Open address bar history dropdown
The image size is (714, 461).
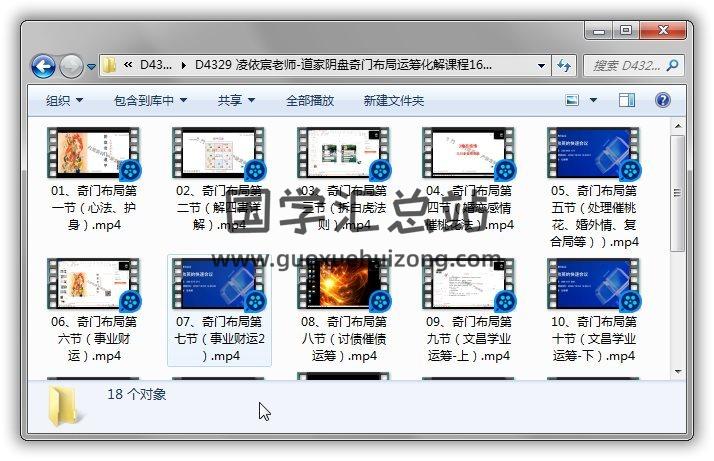(541, 66)
